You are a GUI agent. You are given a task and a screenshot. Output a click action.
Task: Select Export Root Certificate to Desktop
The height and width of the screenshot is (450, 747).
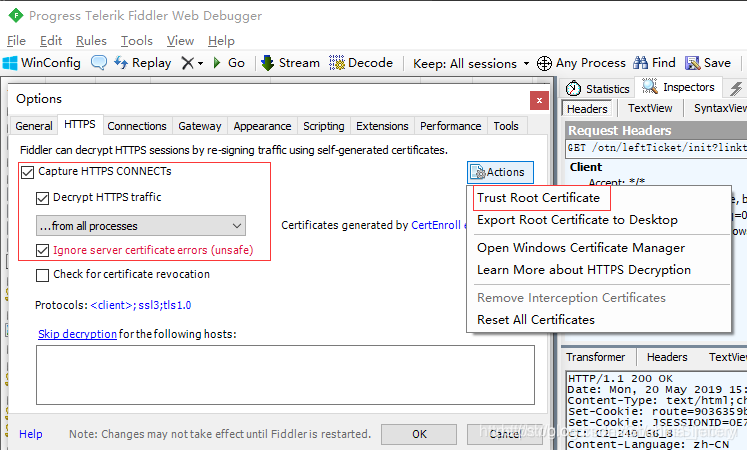click(577, 220)
